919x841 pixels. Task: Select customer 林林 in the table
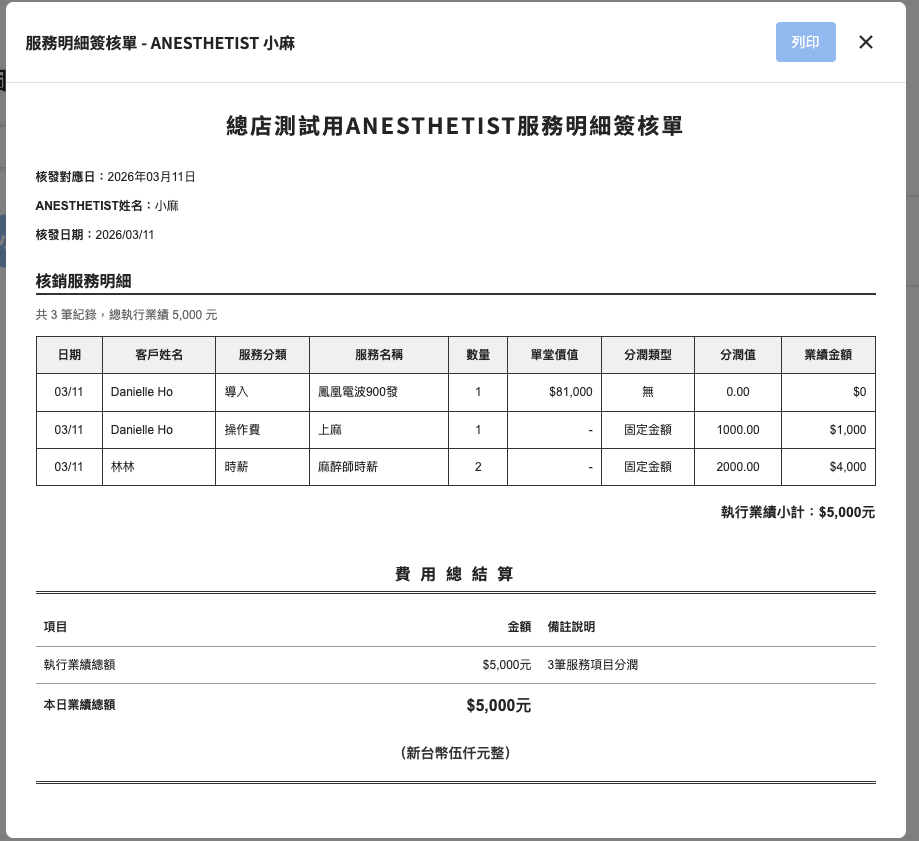click(122, 467)
